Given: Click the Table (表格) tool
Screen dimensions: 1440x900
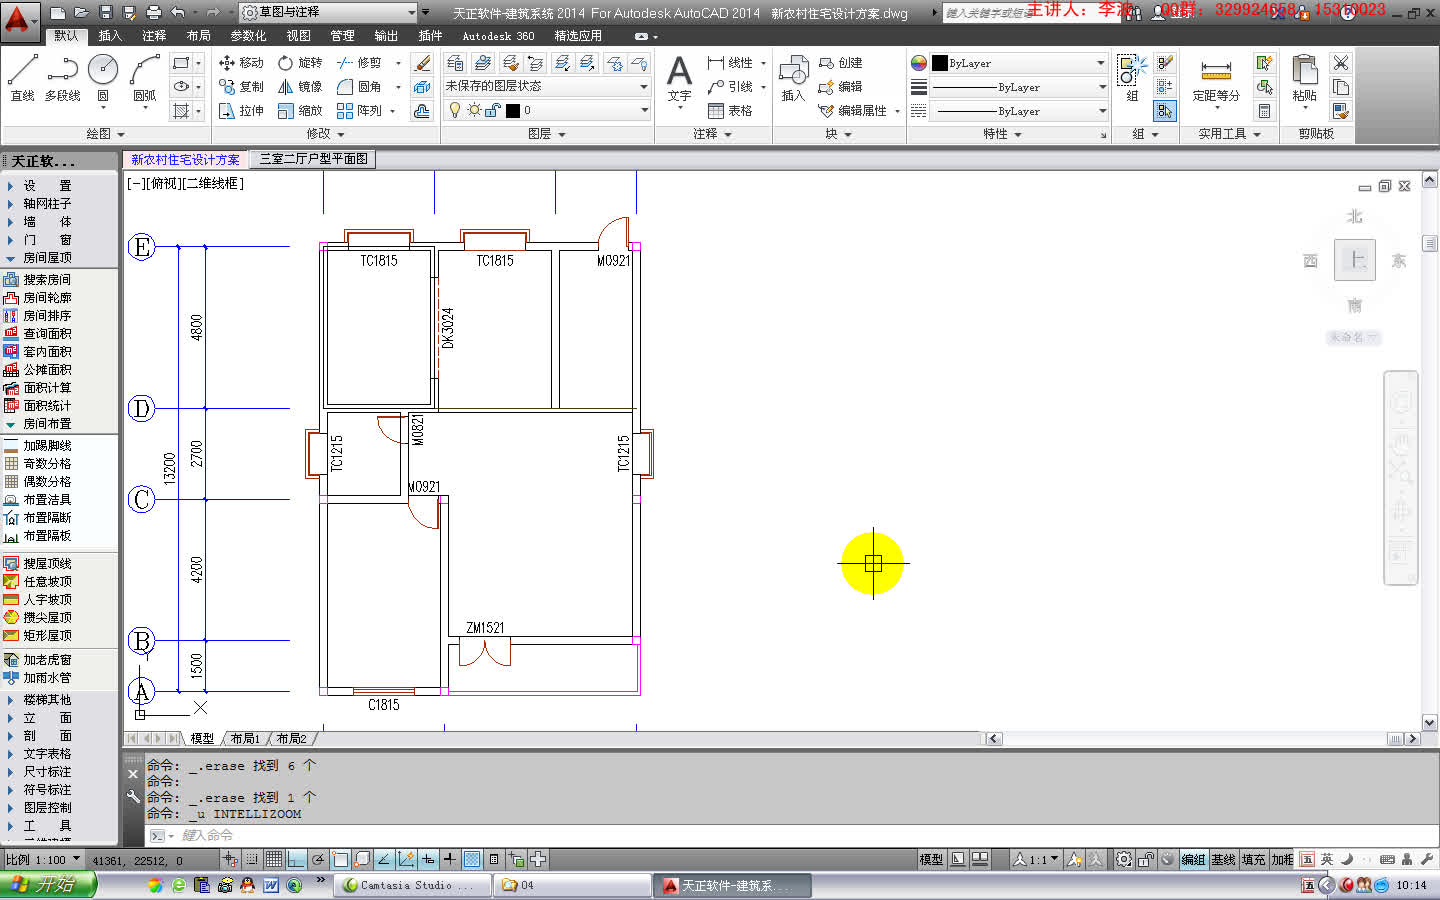Looking at the screenshot, I should click(x=730, y=110).
